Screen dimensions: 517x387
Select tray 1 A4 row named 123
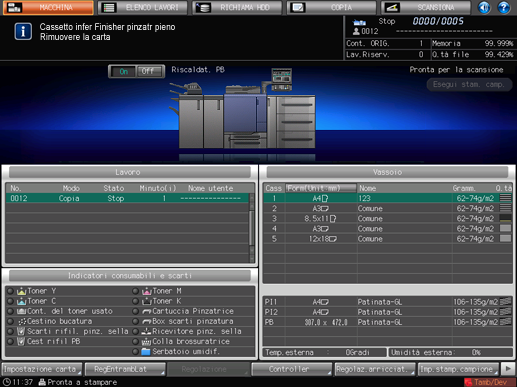388,198
